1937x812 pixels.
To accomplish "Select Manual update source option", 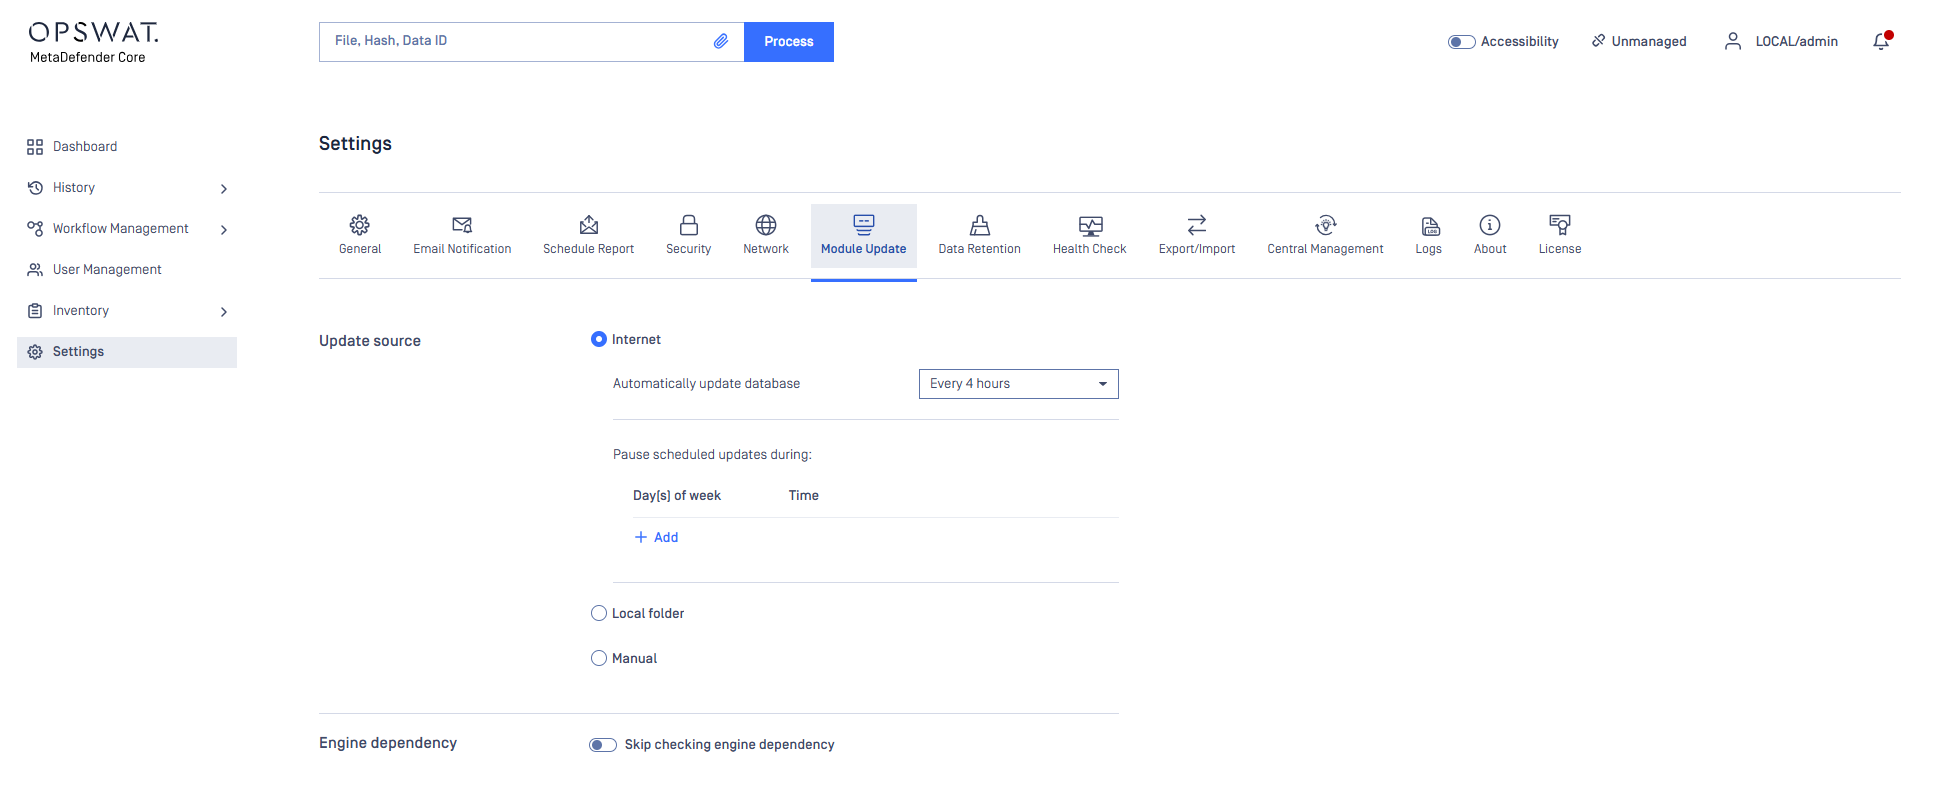I will 599,659.
